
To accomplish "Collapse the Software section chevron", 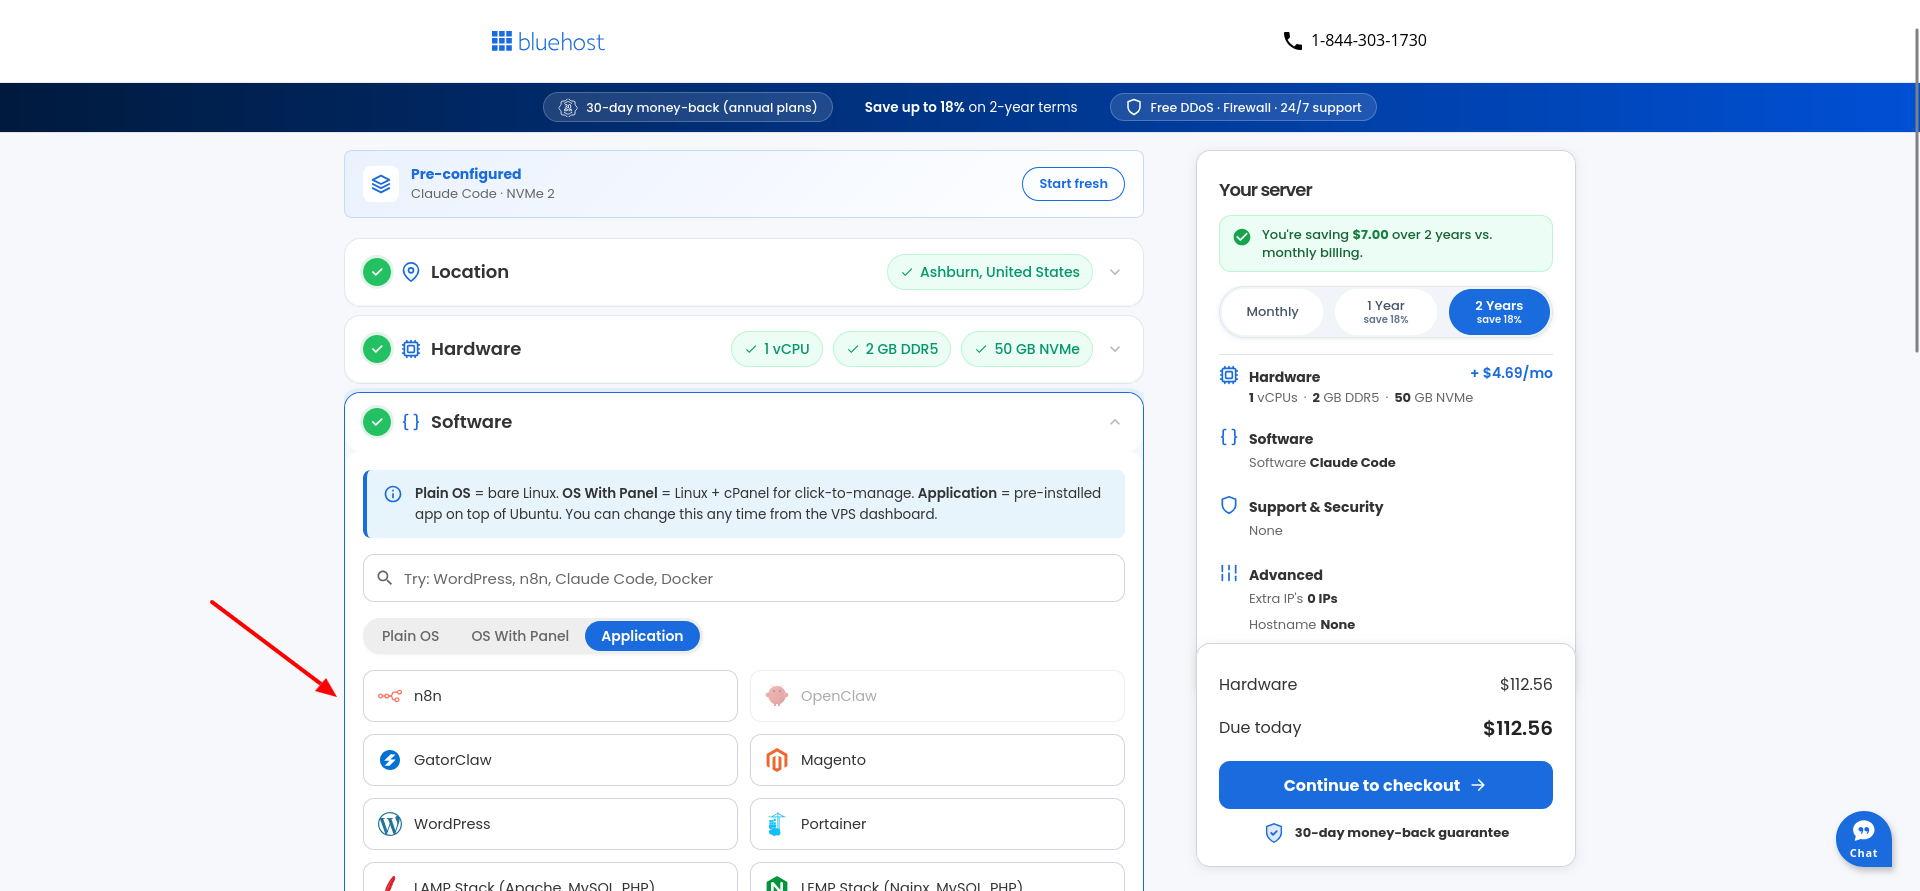I will point(1115,422).
